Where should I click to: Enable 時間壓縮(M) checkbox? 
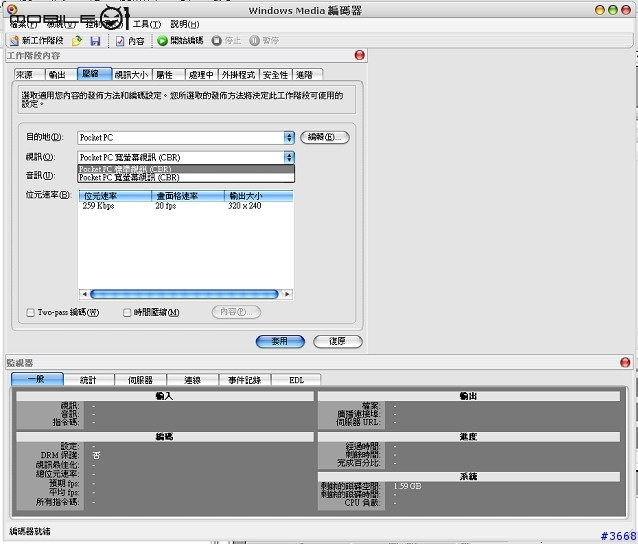tap(127, 312)
